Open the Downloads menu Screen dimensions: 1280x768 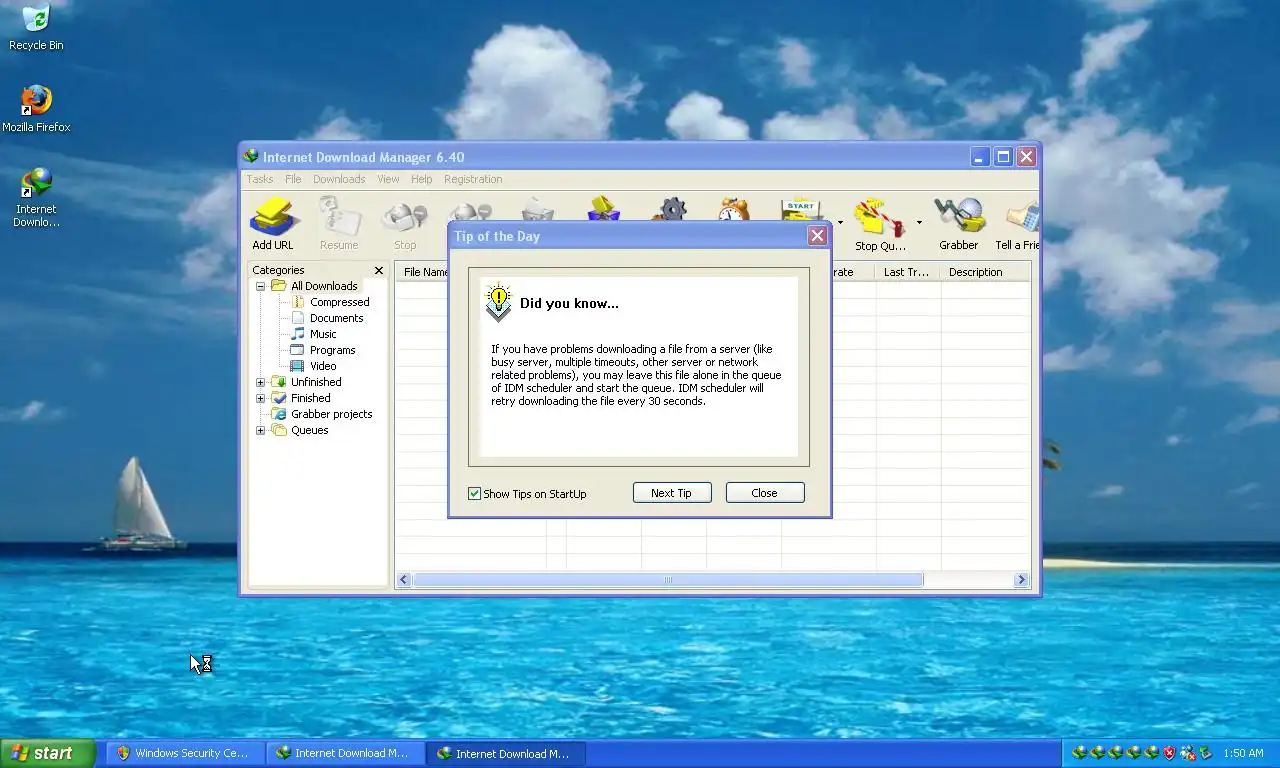click(x=339, y=179)
